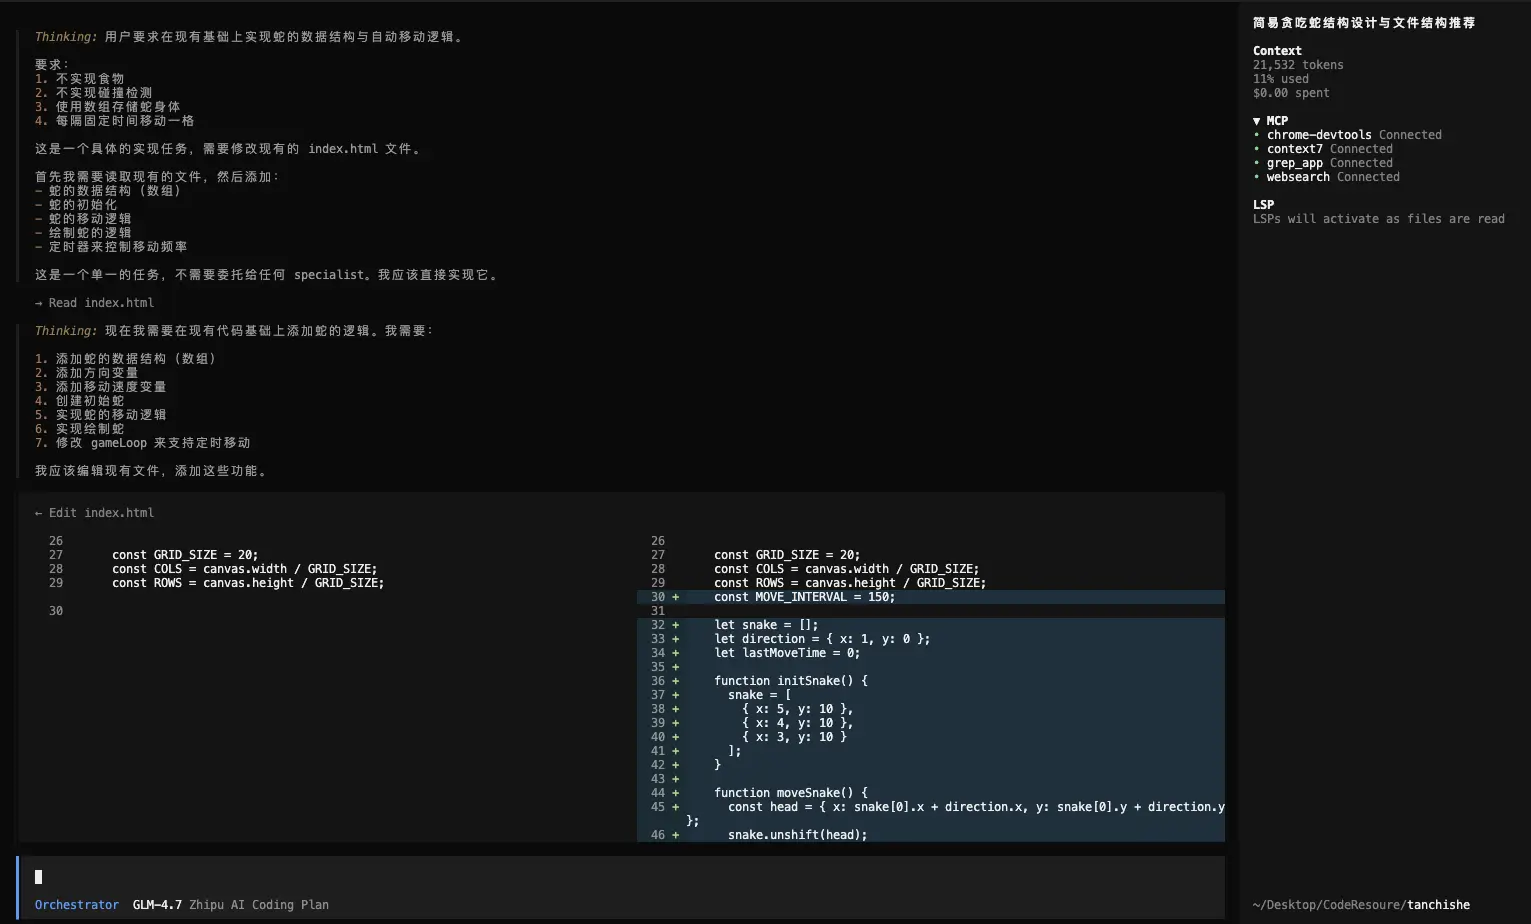This screenshot has height=924, width=1531.
Task: Click the tanchishe project path
Action: pos(1438,905)
